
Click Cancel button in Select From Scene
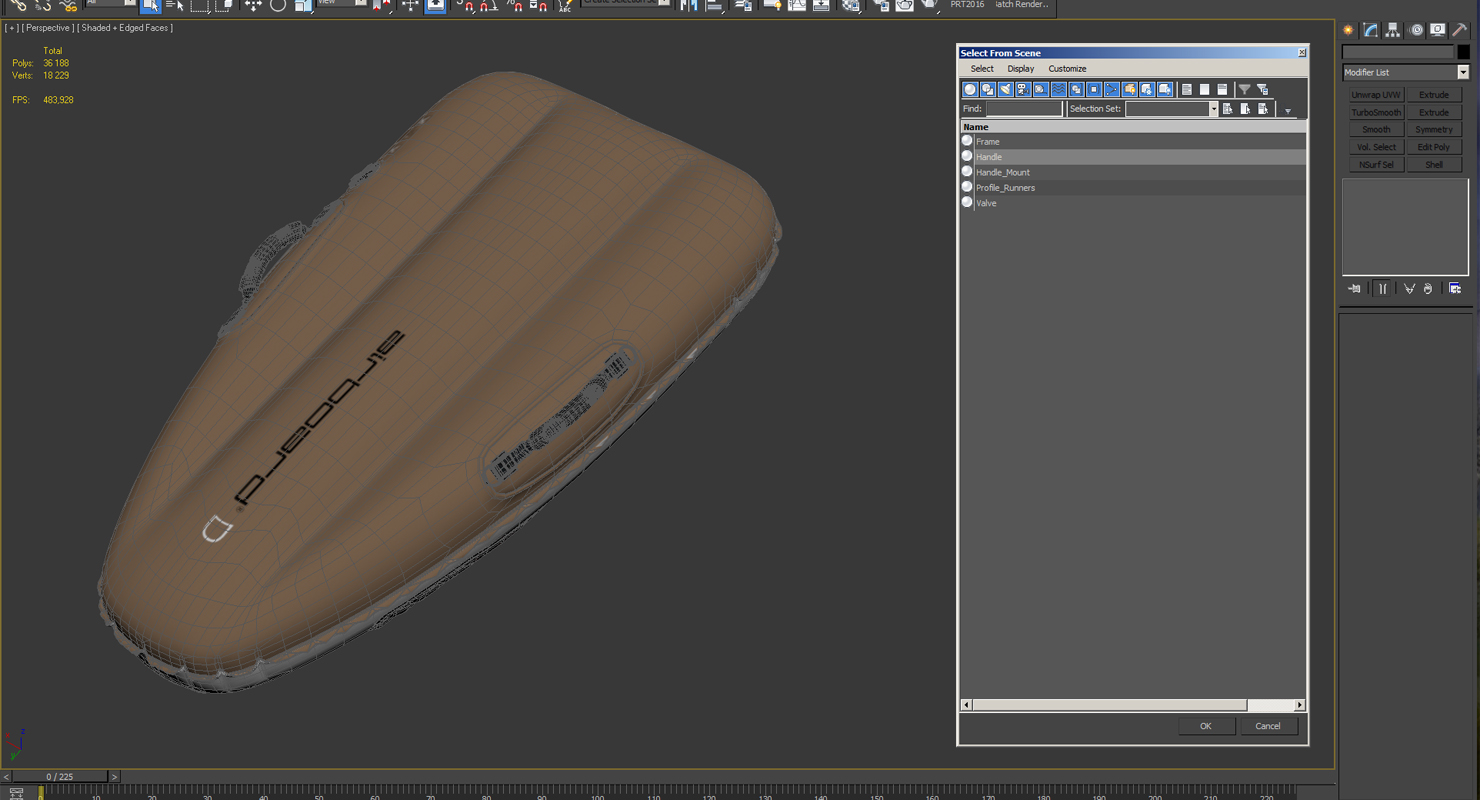(1268, 726)
